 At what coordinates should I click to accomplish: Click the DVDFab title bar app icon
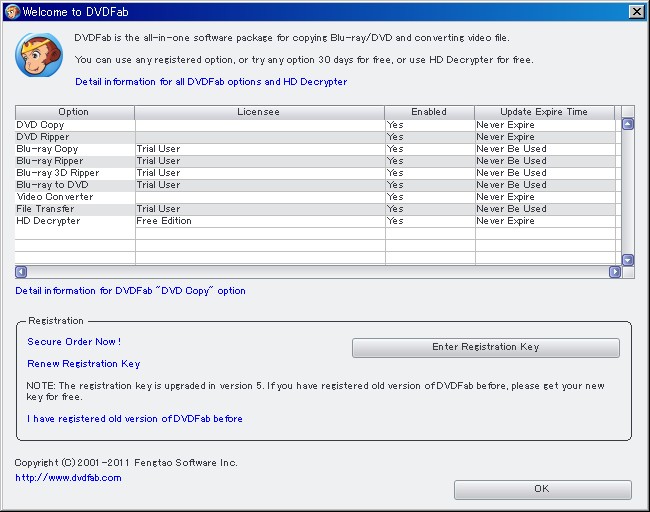tap(10, 11)
